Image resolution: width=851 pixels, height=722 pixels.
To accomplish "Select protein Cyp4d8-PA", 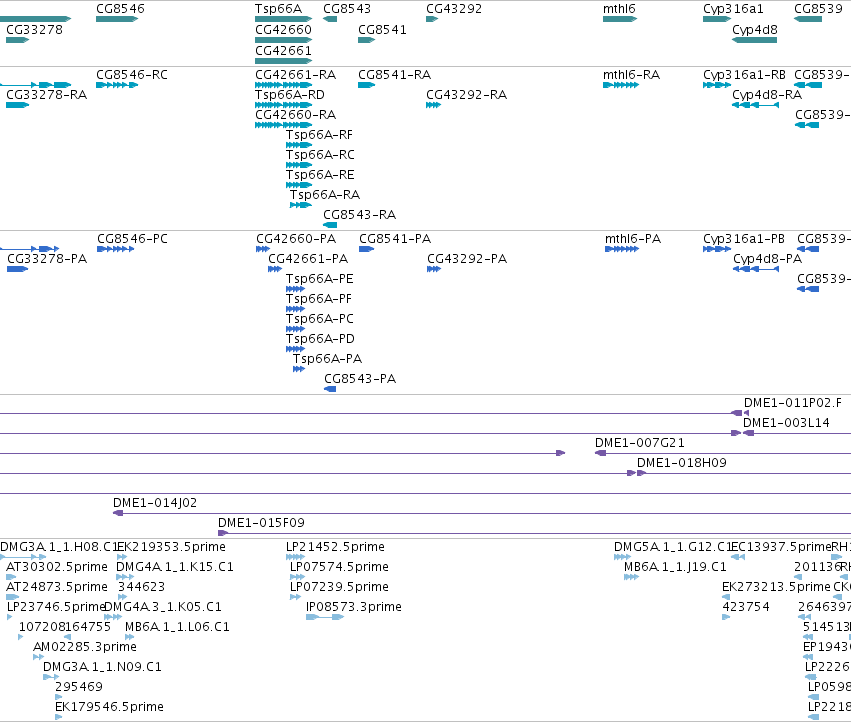I will (756, 269).
